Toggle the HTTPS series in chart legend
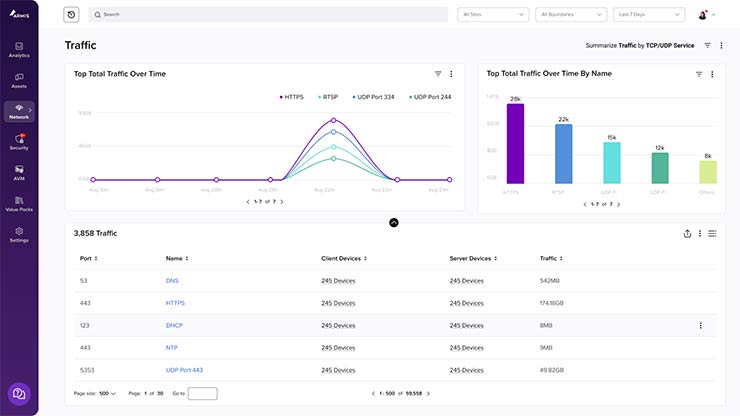 (x=293, y=97)
